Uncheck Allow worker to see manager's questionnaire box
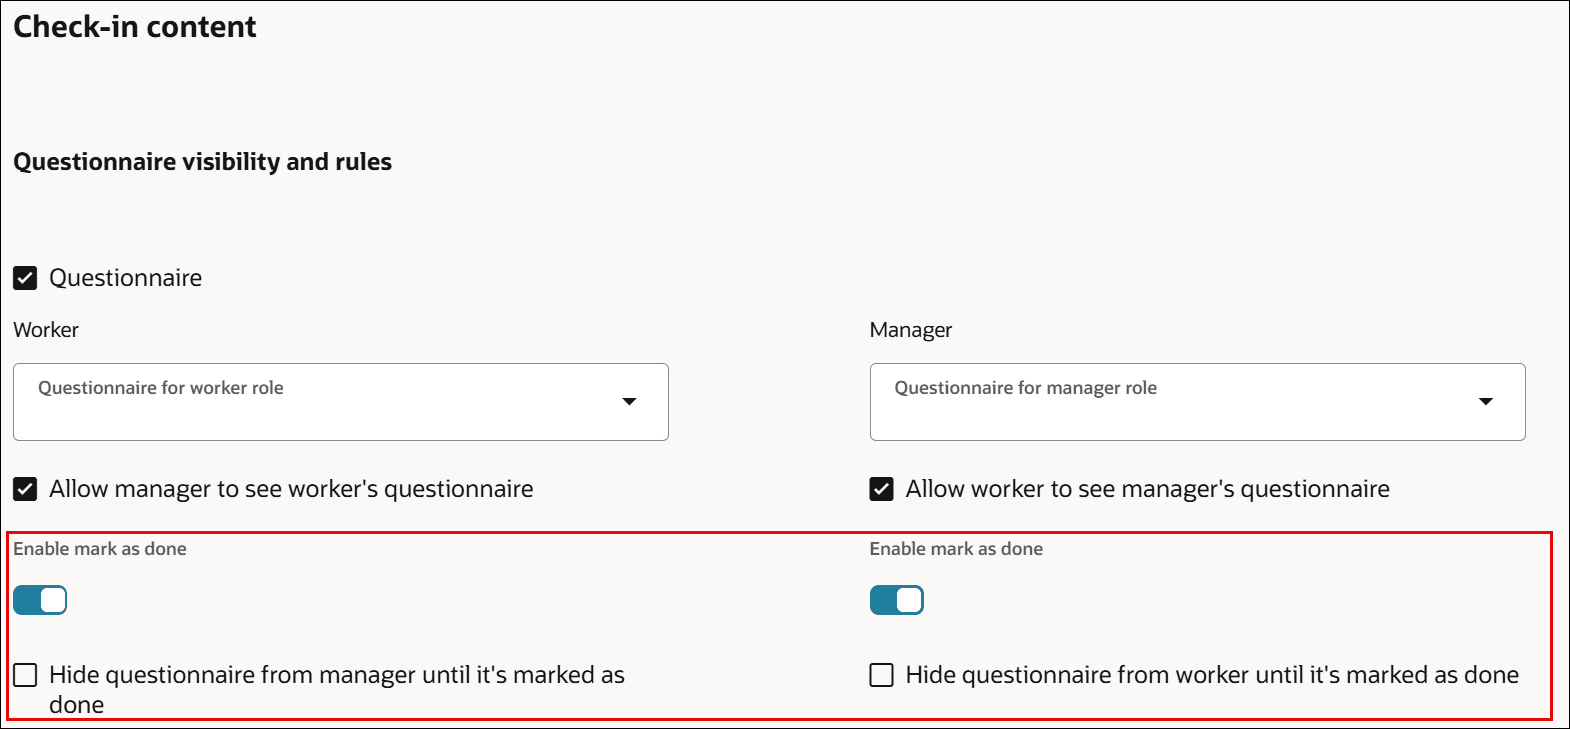 click(x=881, y=489)
